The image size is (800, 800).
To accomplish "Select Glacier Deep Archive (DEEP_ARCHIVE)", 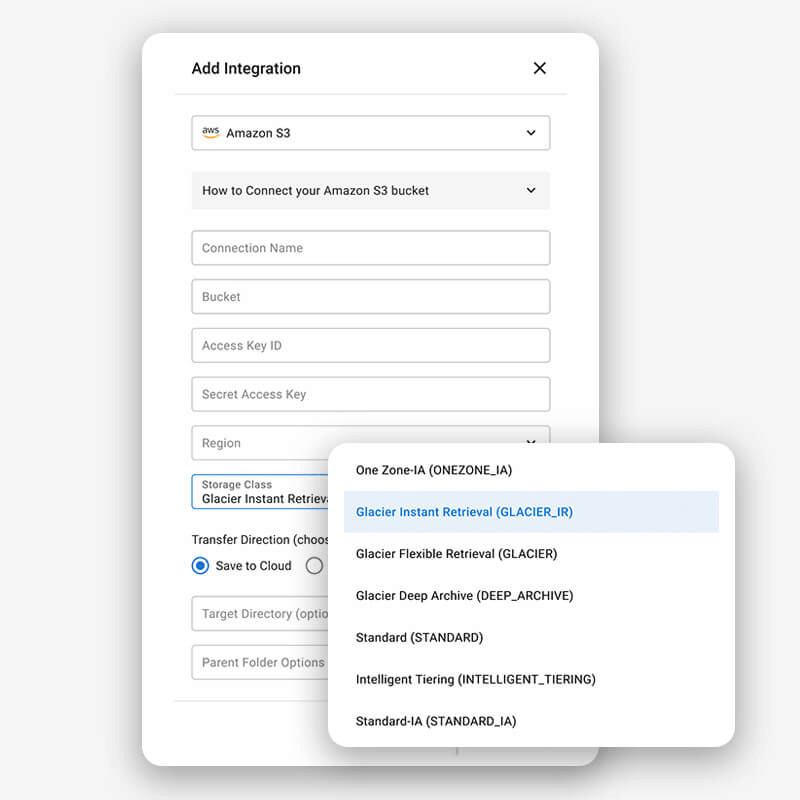I will pos(464,596).
